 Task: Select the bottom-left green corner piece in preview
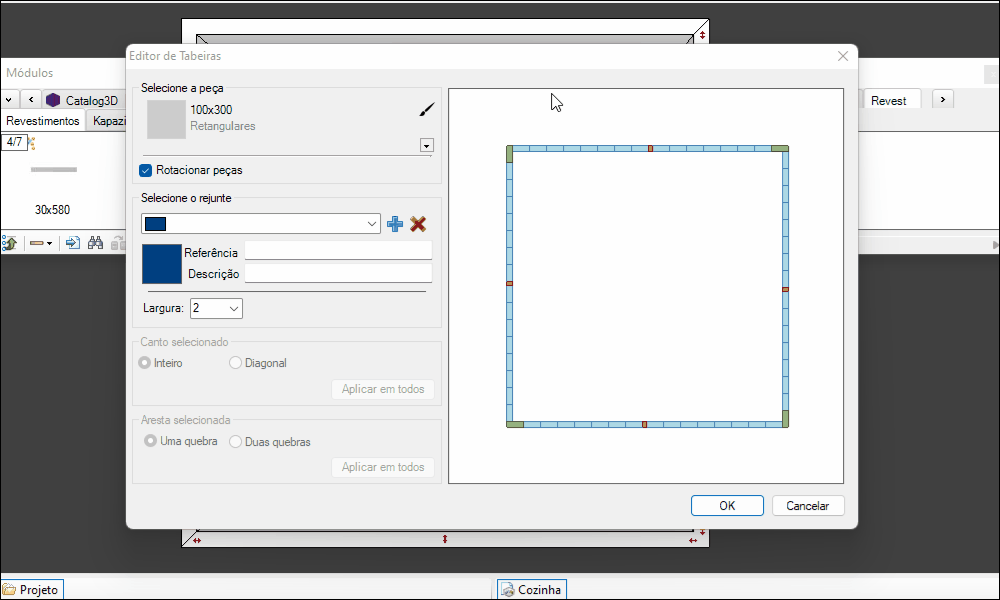pos(515,425)
